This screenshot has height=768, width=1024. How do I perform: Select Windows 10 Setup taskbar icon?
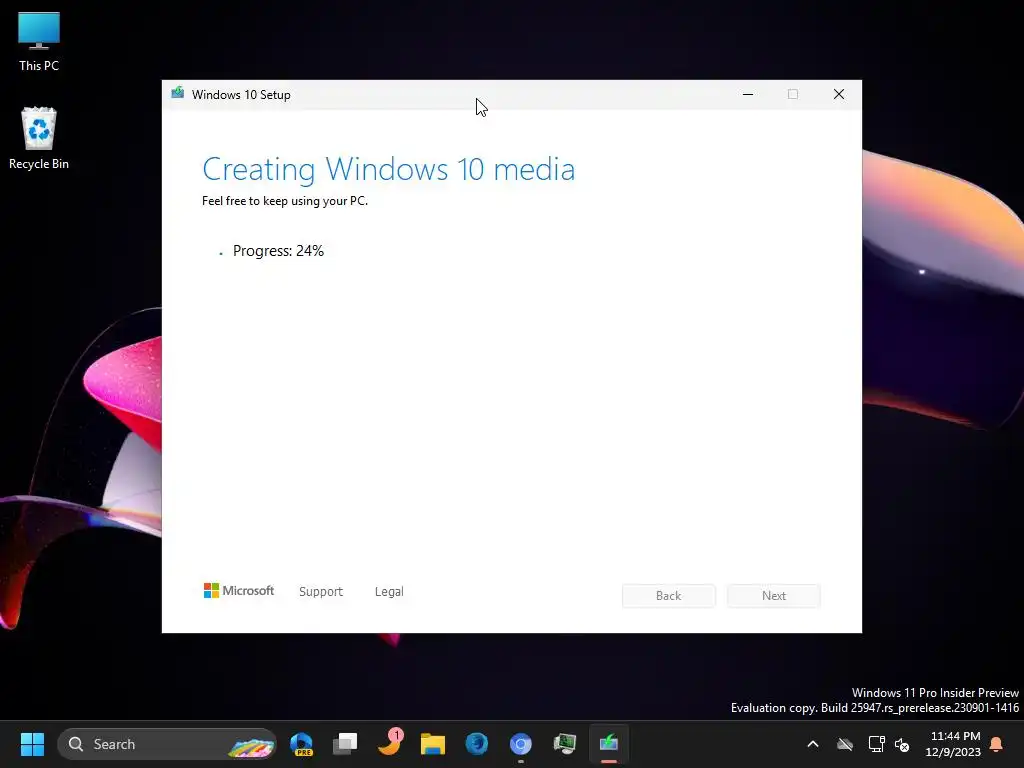609,743
